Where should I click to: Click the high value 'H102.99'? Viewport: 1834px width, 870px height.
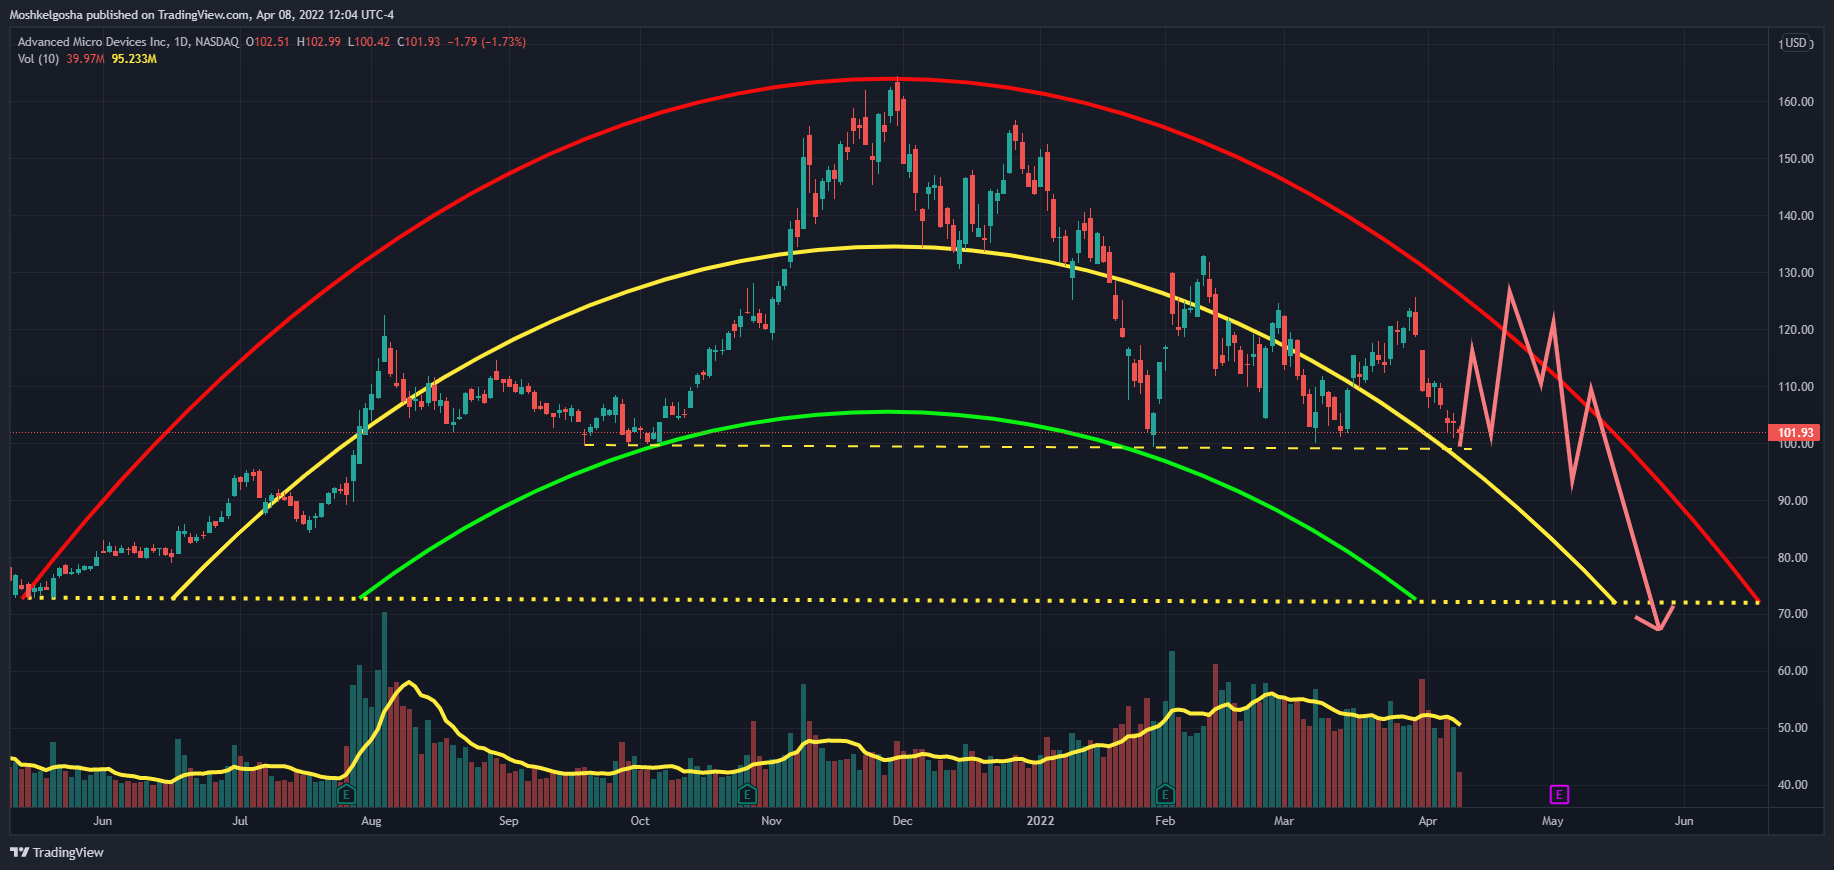(319, 42)
